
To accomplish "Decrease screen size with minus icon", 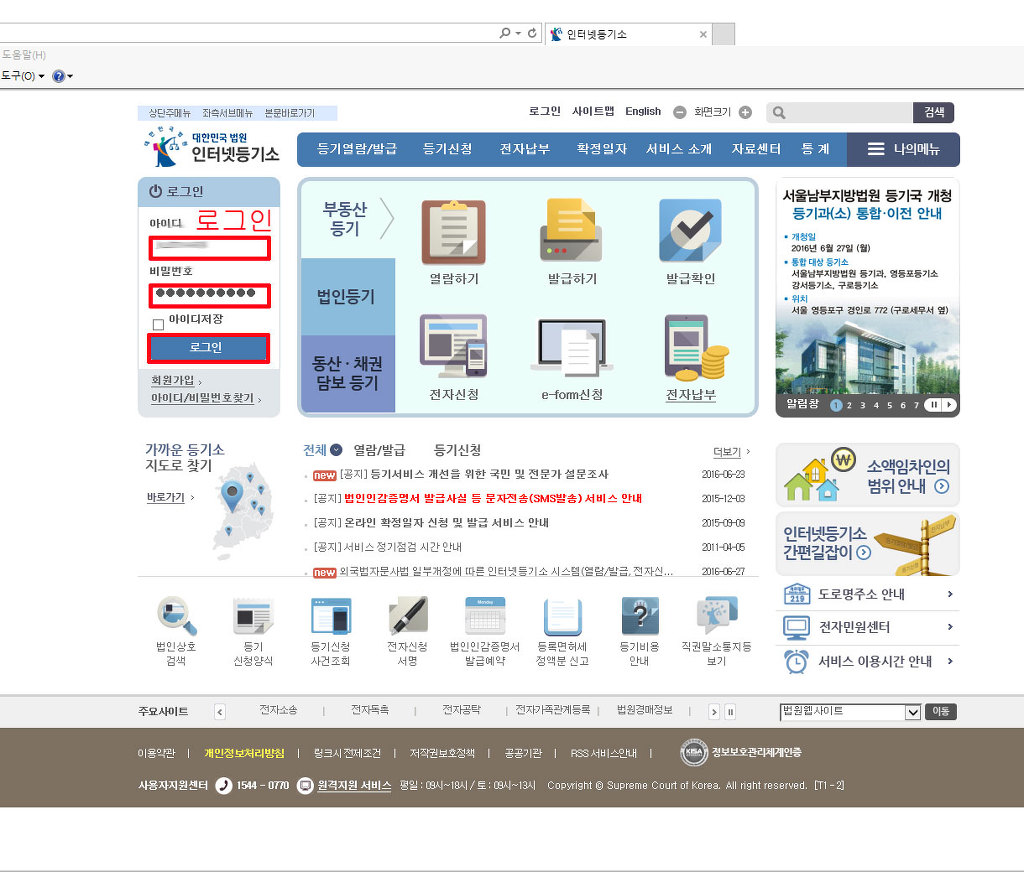I will click(x=680, y=112).
